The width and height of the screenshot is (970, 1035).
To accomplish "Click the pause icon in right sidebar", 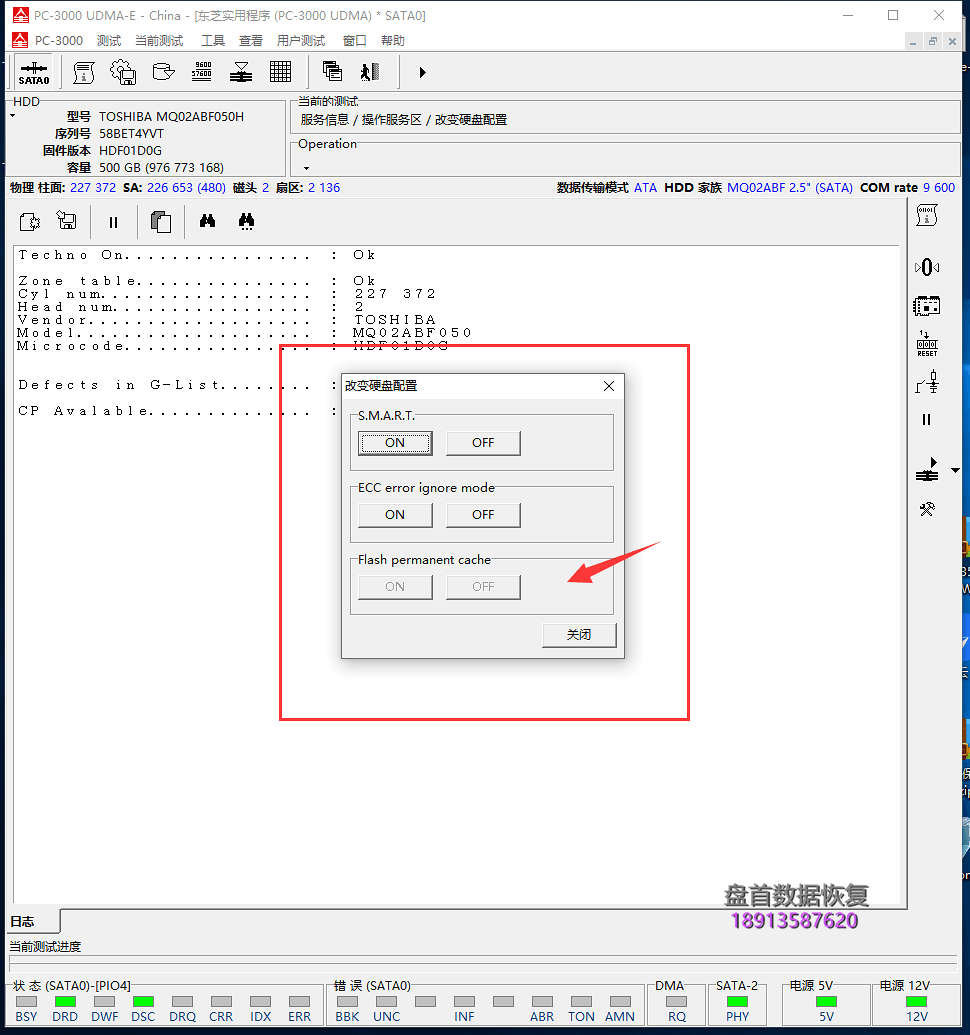I will [926, 420].
